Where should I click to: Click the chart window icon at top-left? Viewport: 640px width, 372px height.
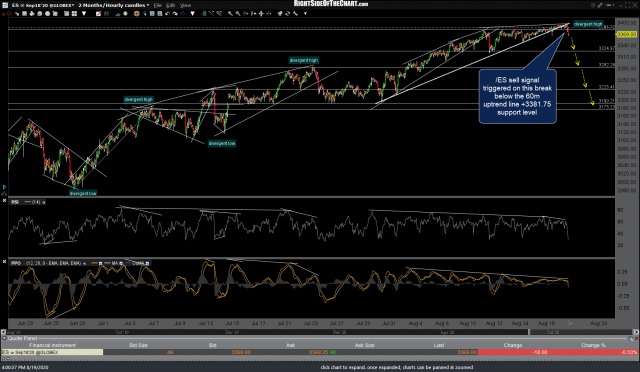point(4,5)
